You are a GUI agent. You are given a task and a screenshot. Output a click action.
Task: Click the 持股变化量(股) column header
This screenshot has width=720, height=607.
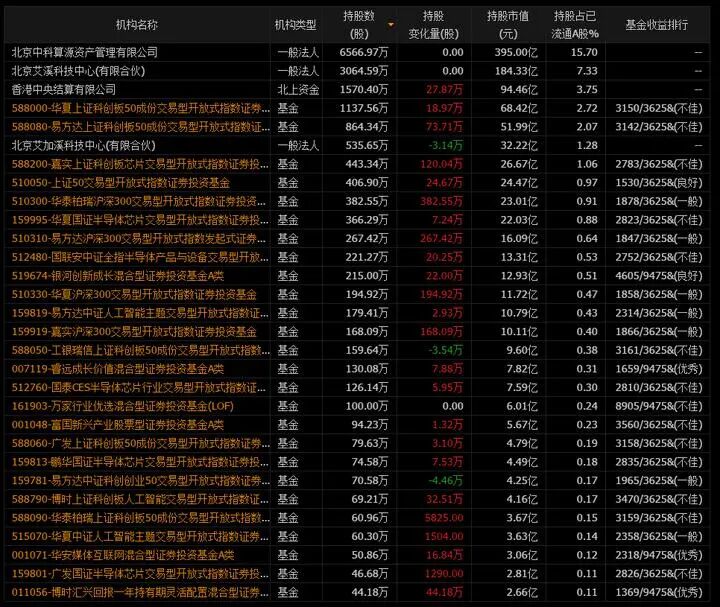click(433, 25)
